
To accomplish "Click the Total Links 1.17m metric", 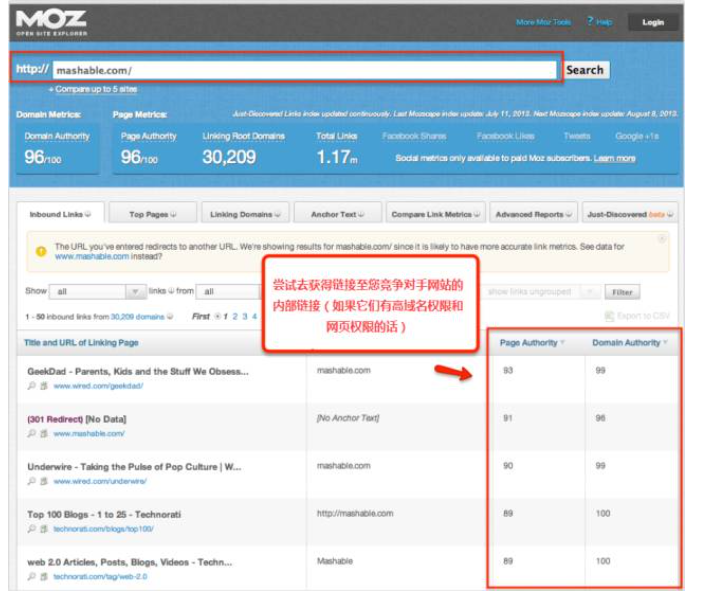I will (x=337, y=149).
